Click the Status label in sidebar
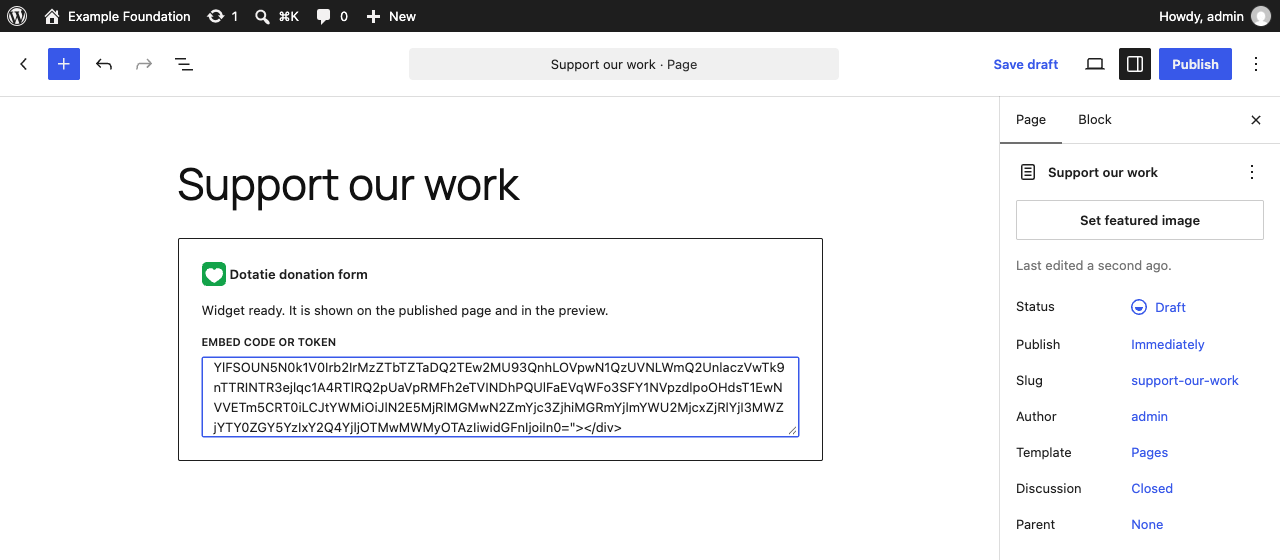The width and height of the screenshot is (1280, 560). pos(1035,307)
